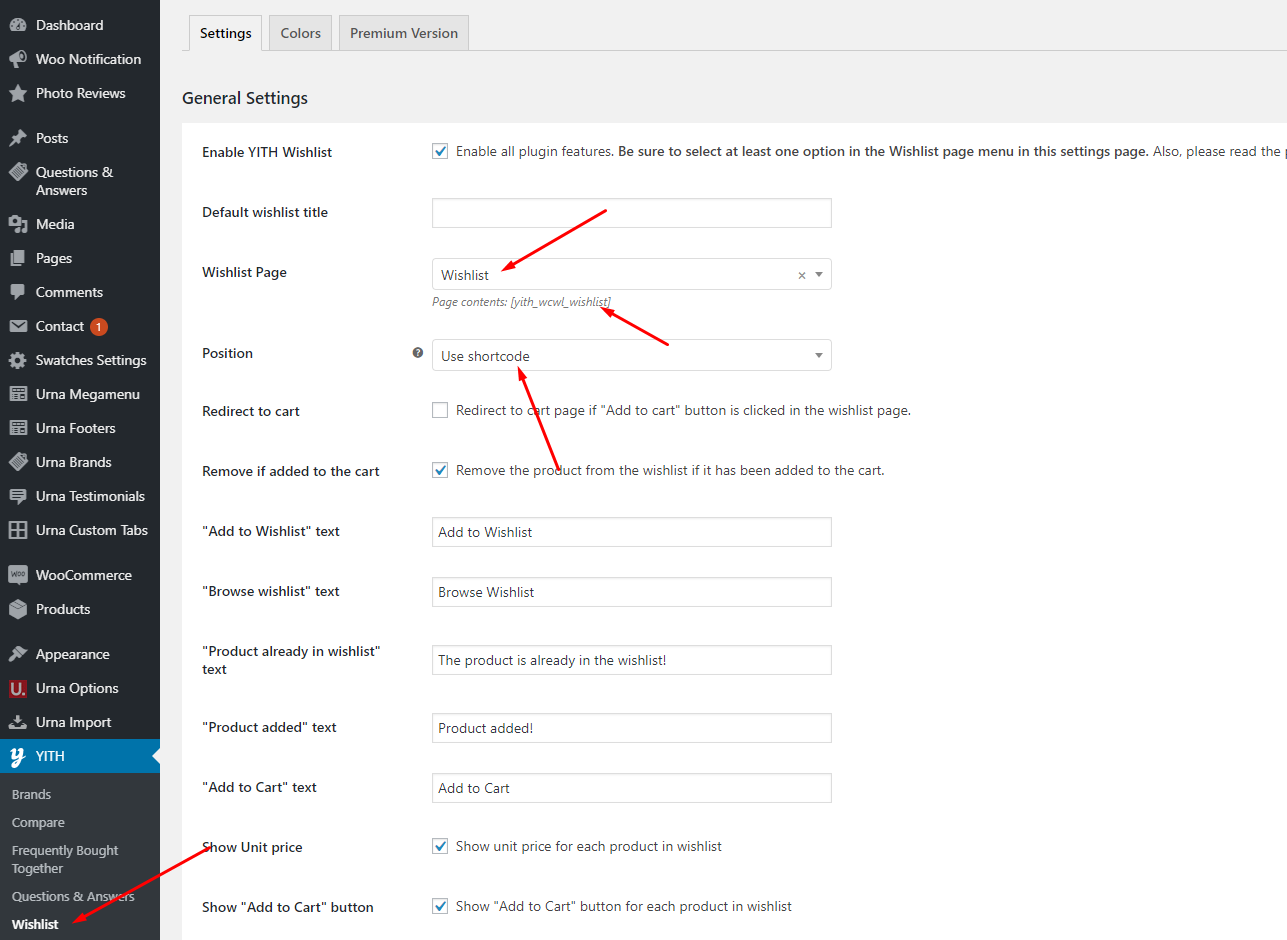Open the Compare submenu item
The width and height of the screenshot is (1287, 940).
point(38,822)
